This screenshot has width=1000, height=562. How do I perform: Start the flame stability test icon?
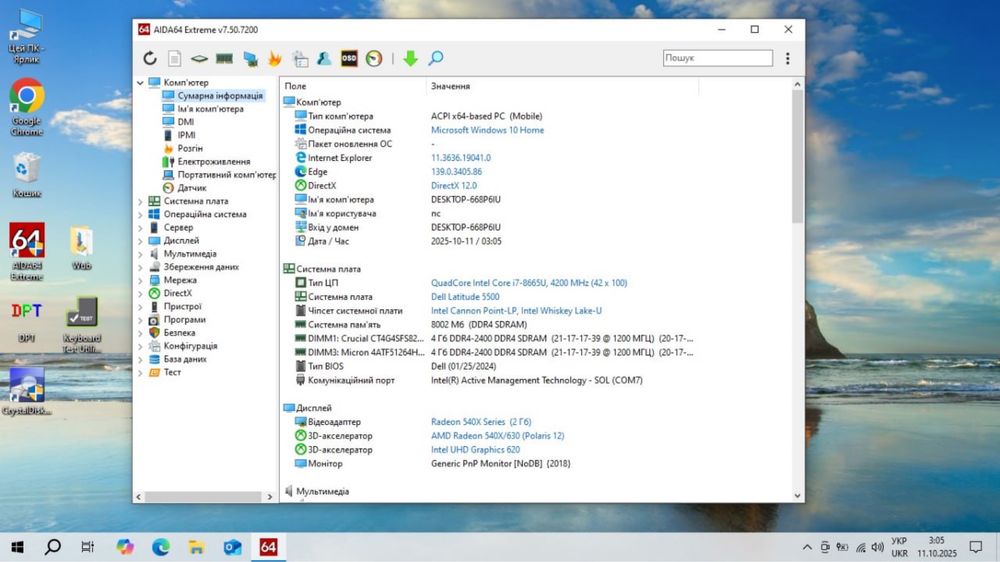(x=275, y=59)
